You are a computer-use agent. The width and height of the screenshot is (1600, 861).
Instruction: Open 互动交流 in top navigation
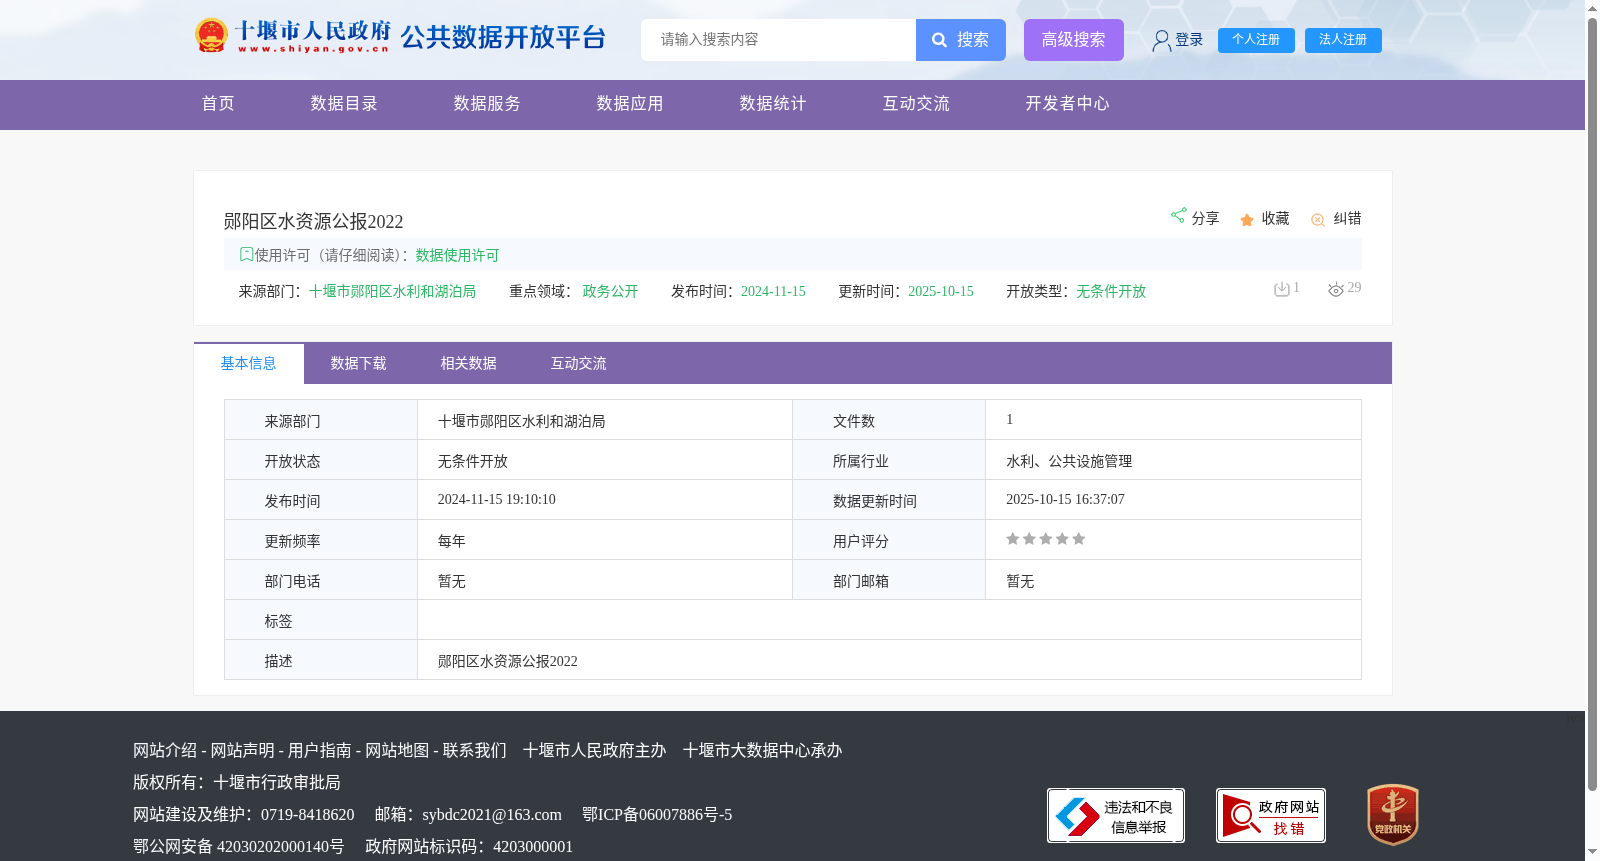(916, 104)
